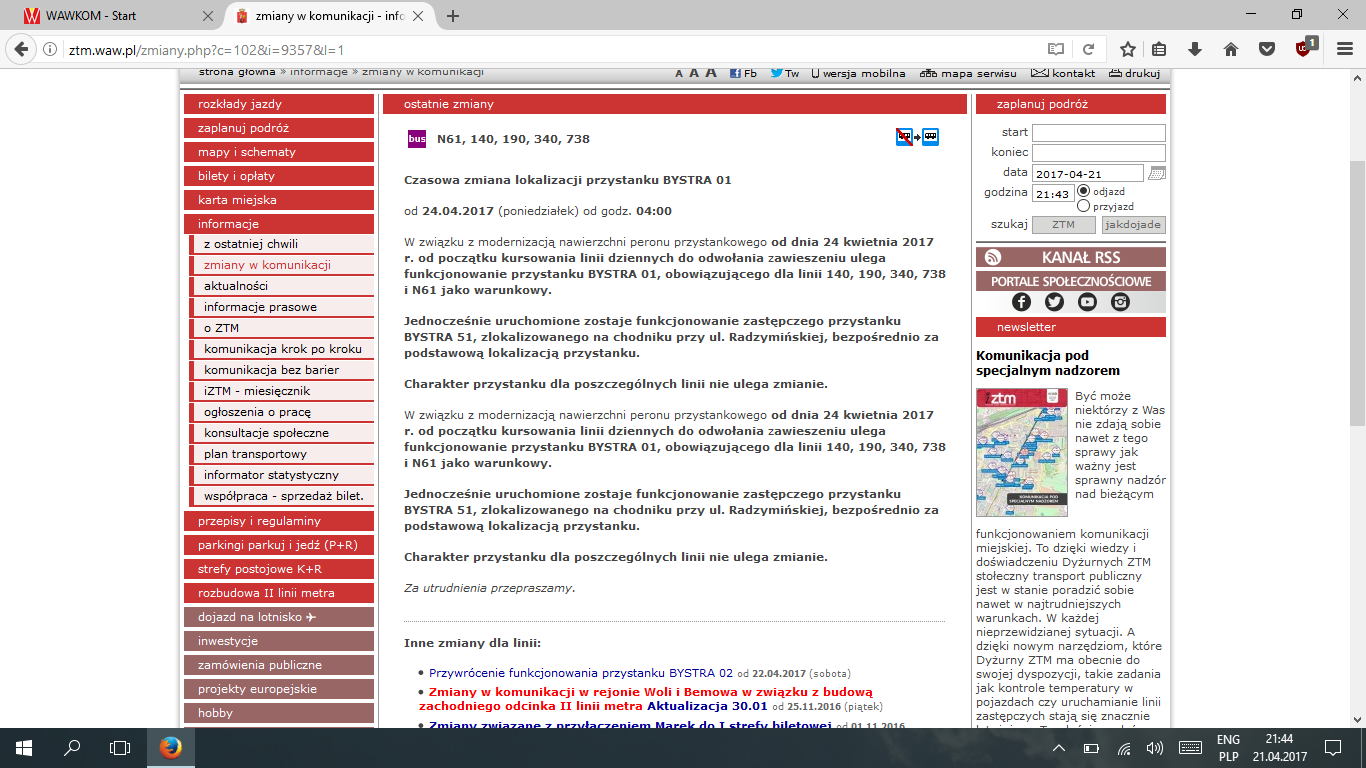Open Przywrócenie funkcjonowania przystanku BYSTRA 02 link
Image resolution: width=1366 pixels, height=768 pixels.
coord(580,673)
